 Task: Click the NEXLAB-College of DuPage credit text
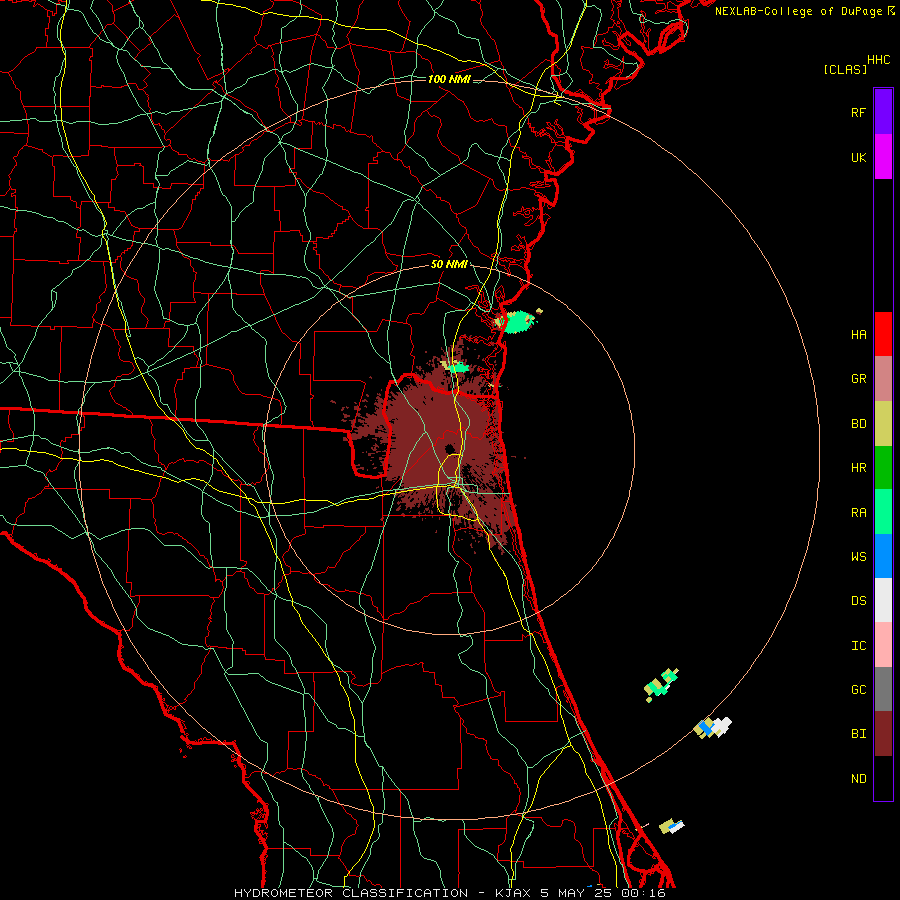coord(799,11)
